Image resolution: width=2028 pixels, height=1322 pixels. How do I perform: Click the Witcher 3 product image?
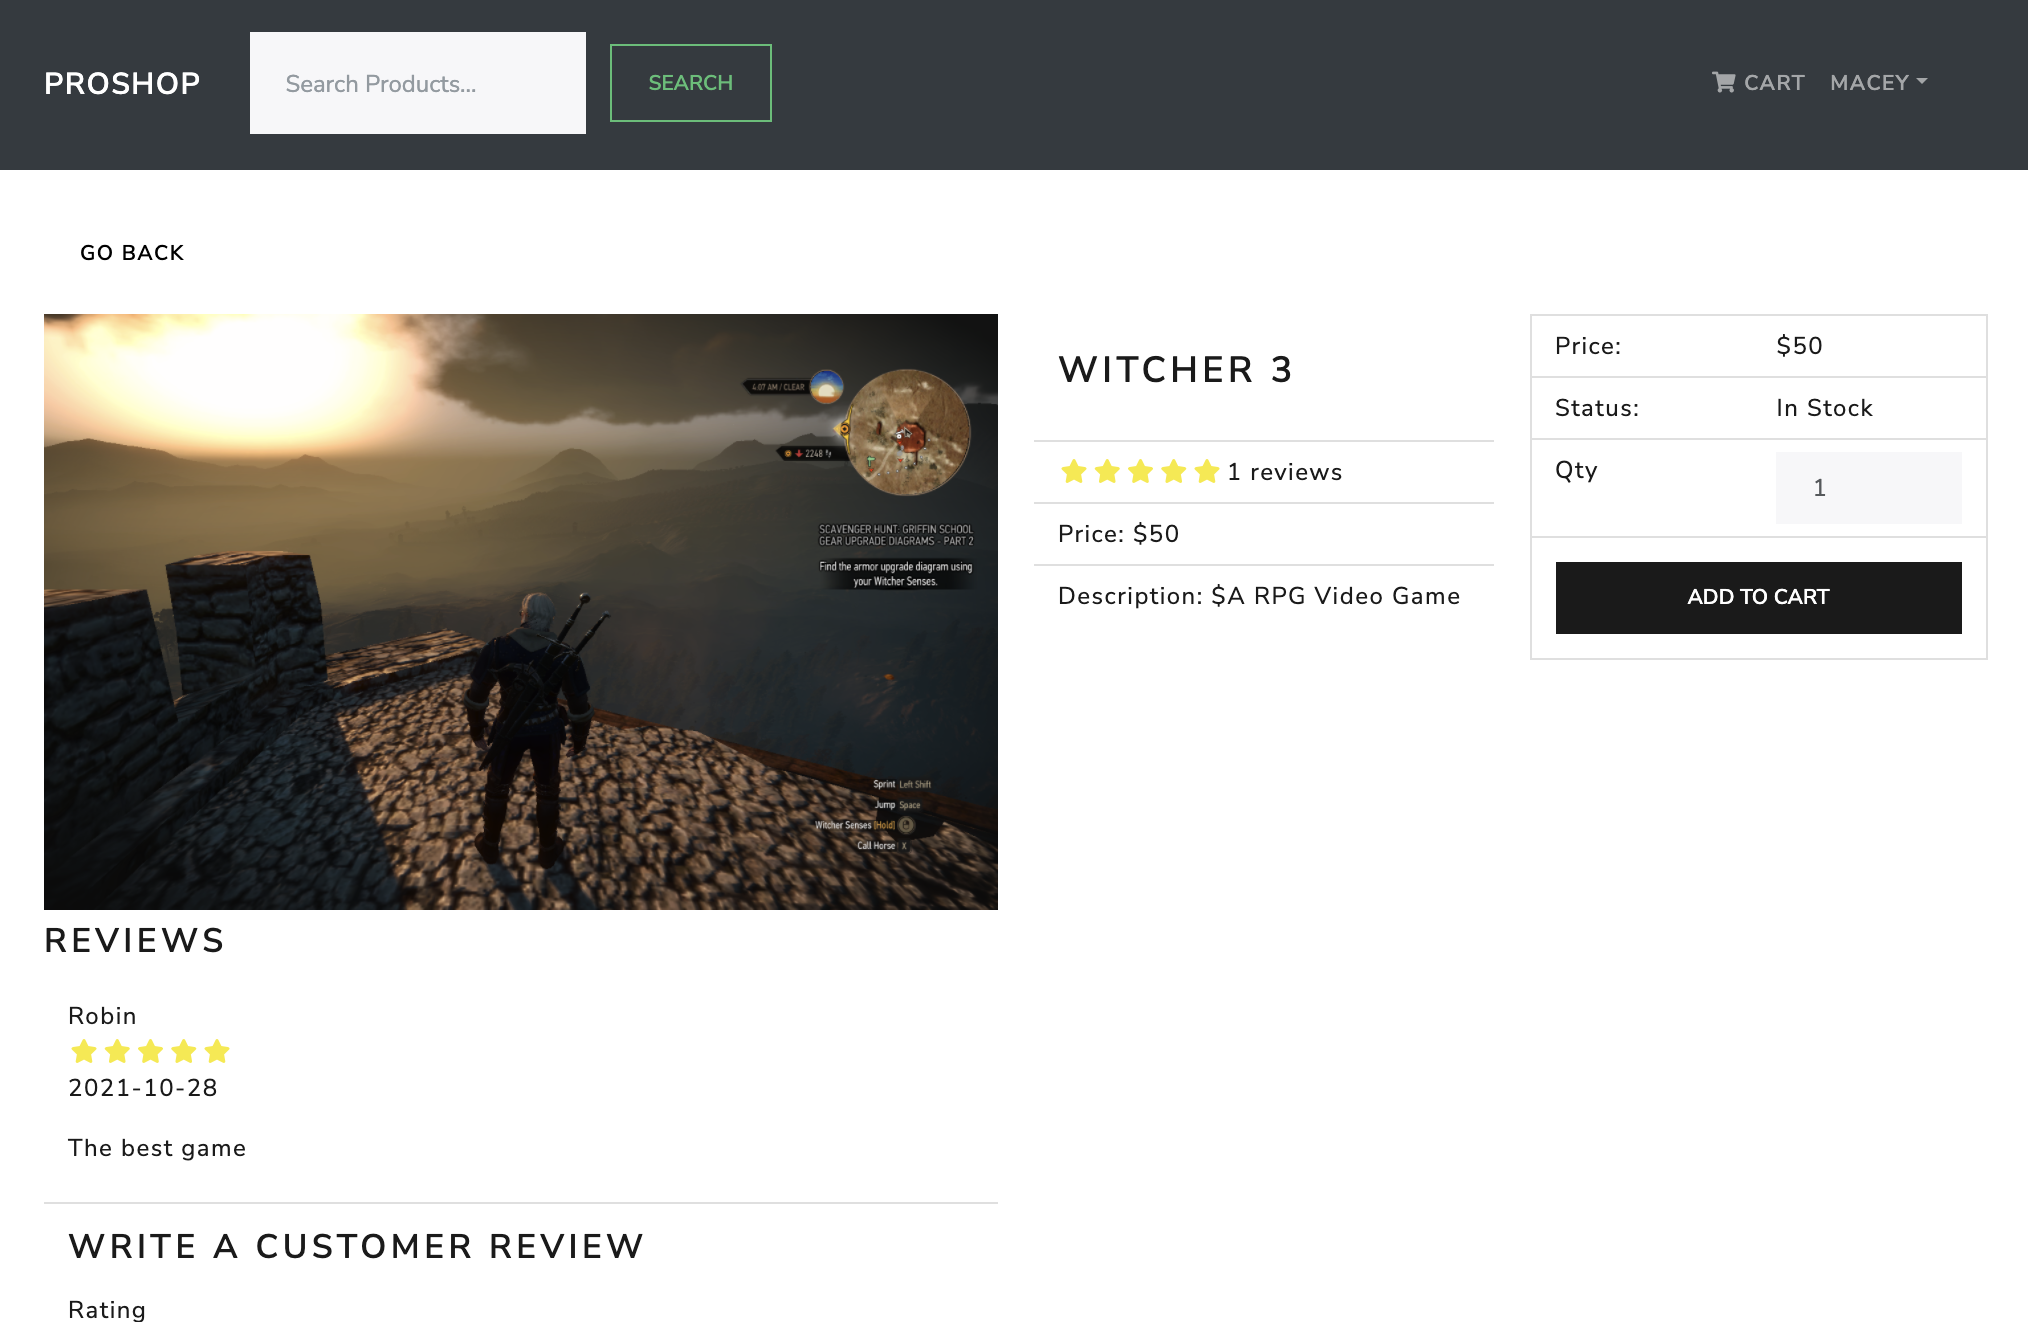pyautogui.click(x=520, y=611)
